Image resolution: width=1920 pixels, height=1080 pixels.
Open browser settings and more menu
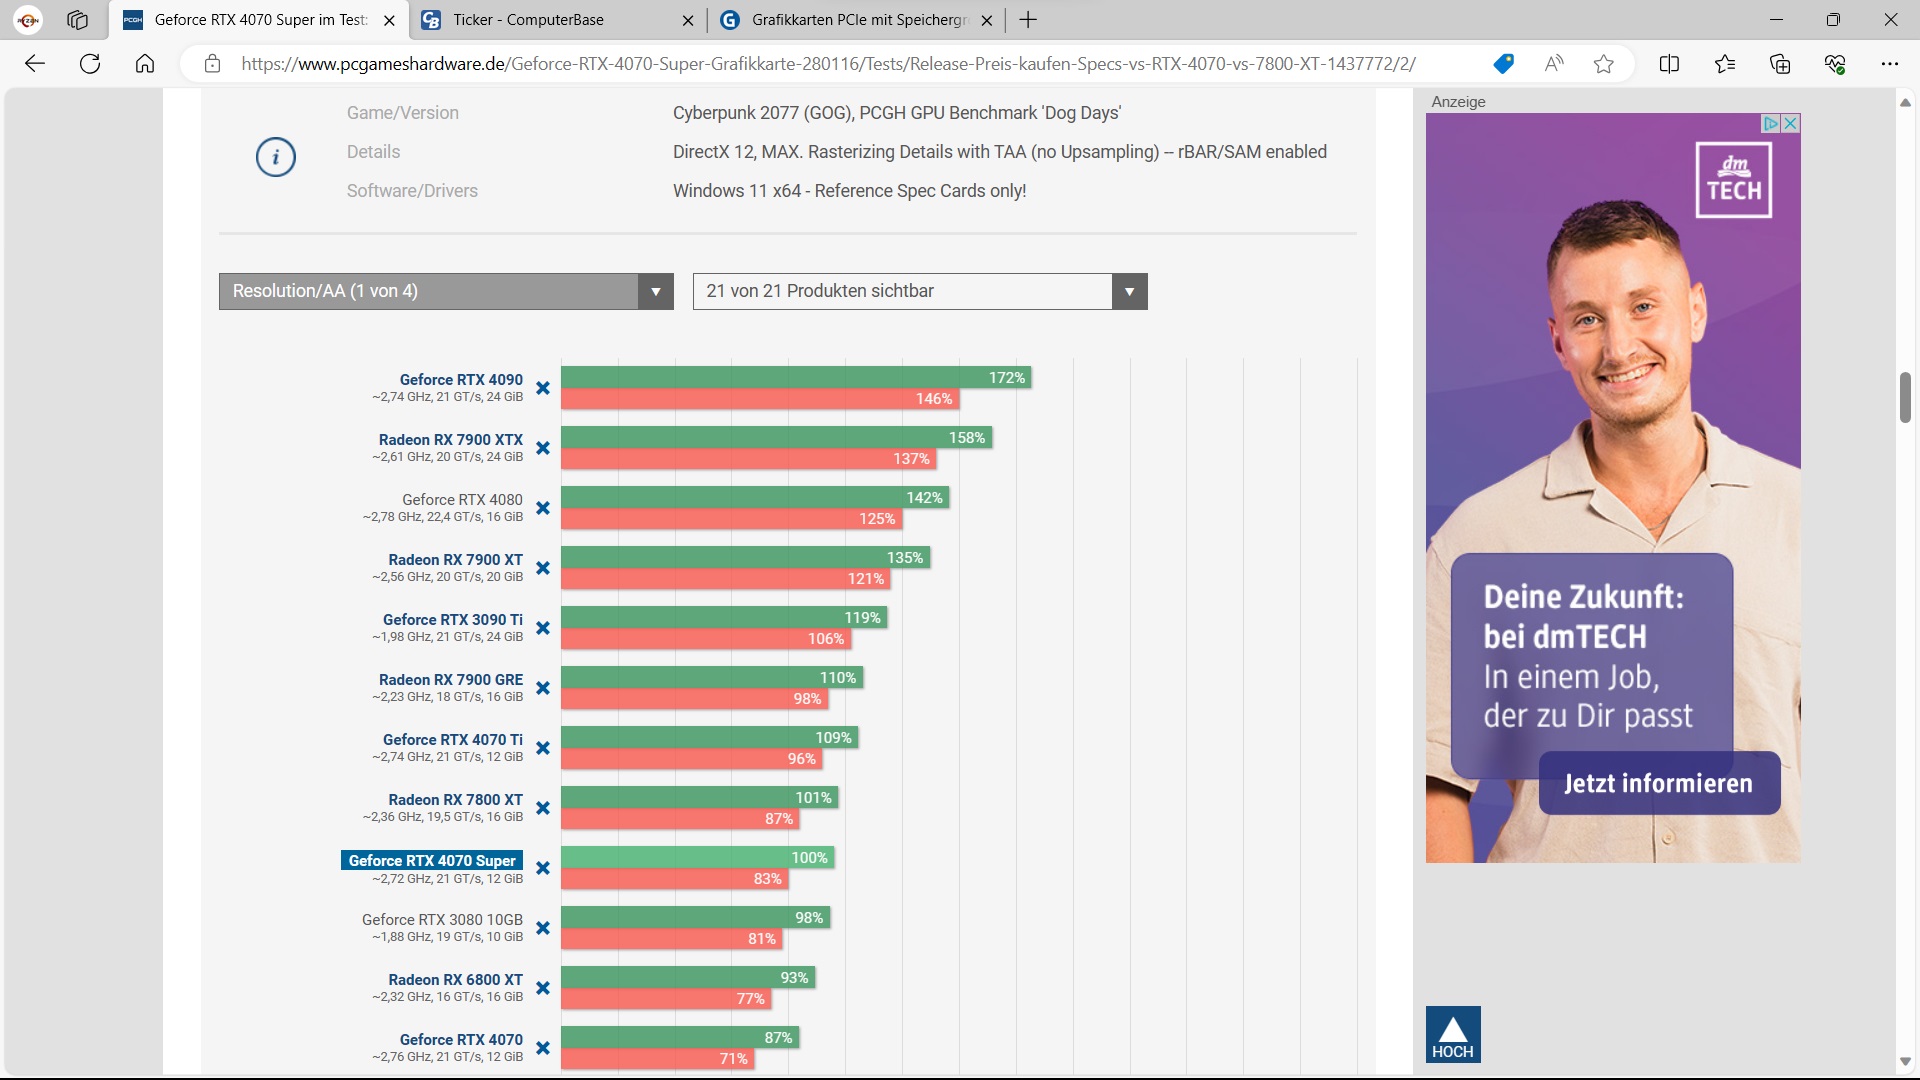(x=1889, y=64)
